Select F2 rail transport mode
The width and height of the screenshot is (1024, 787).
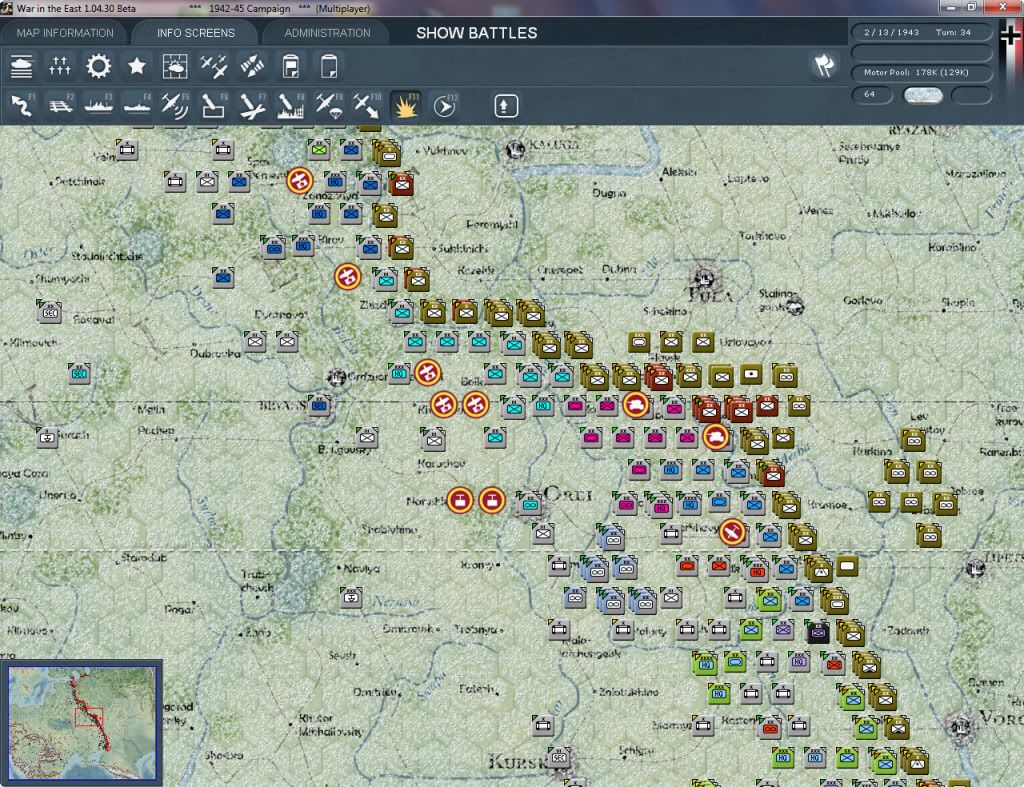click(x=61, y=105)
